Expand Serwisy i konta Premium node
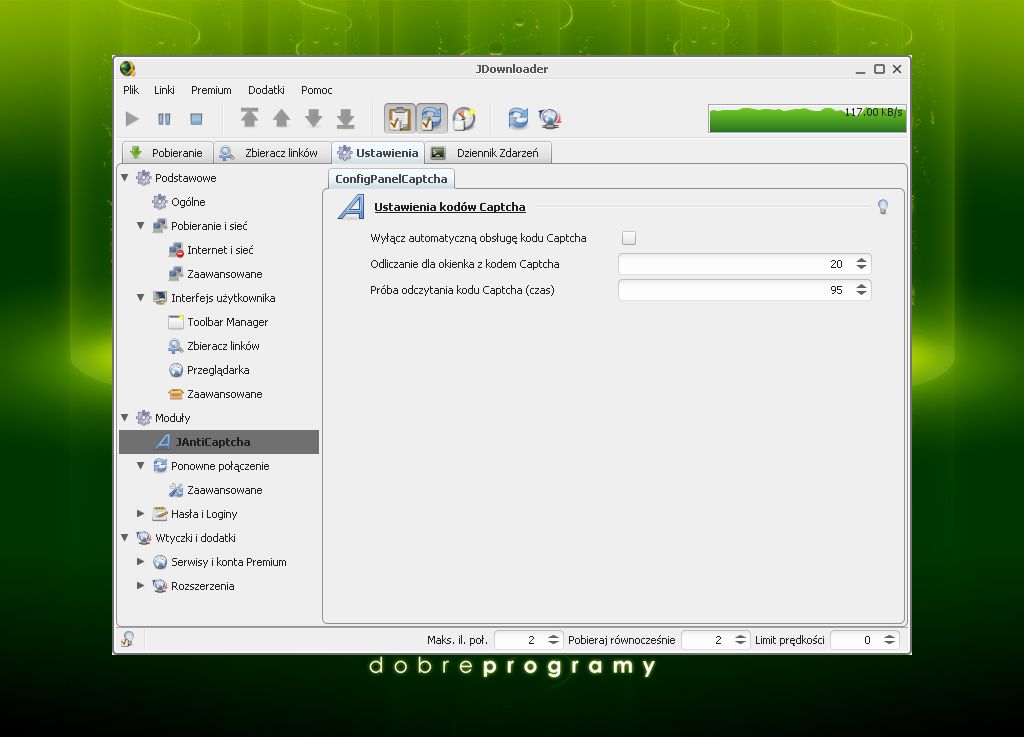1024x737 pixels. click(140, 561)
